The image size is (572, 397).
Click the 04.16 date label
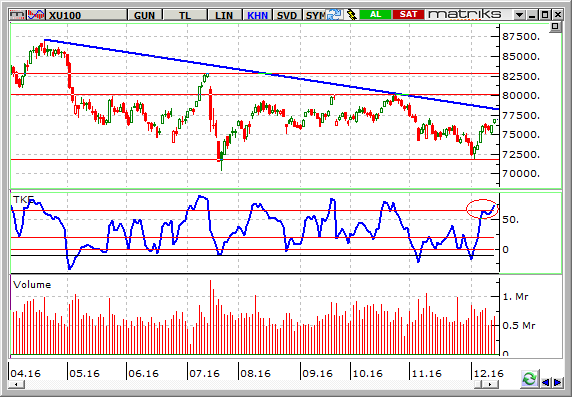26,374
